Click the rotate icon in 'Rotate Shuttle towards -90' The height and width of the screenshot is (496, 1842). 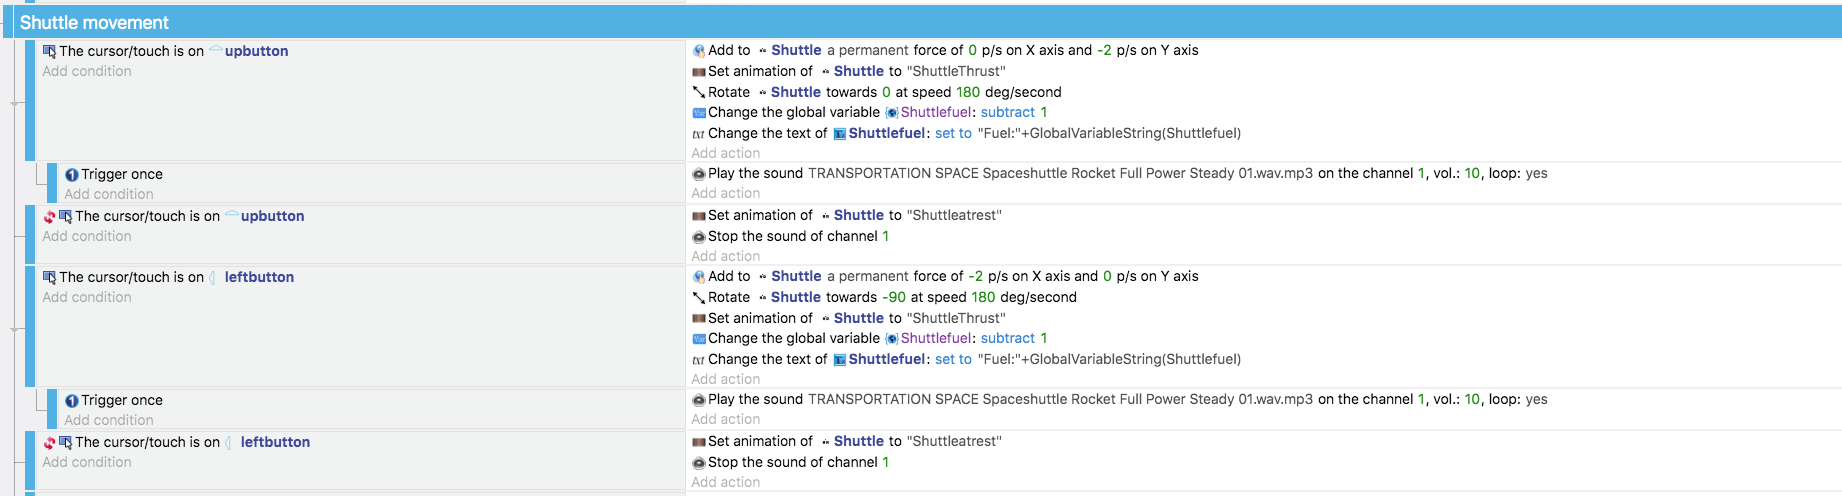point(699,297)
